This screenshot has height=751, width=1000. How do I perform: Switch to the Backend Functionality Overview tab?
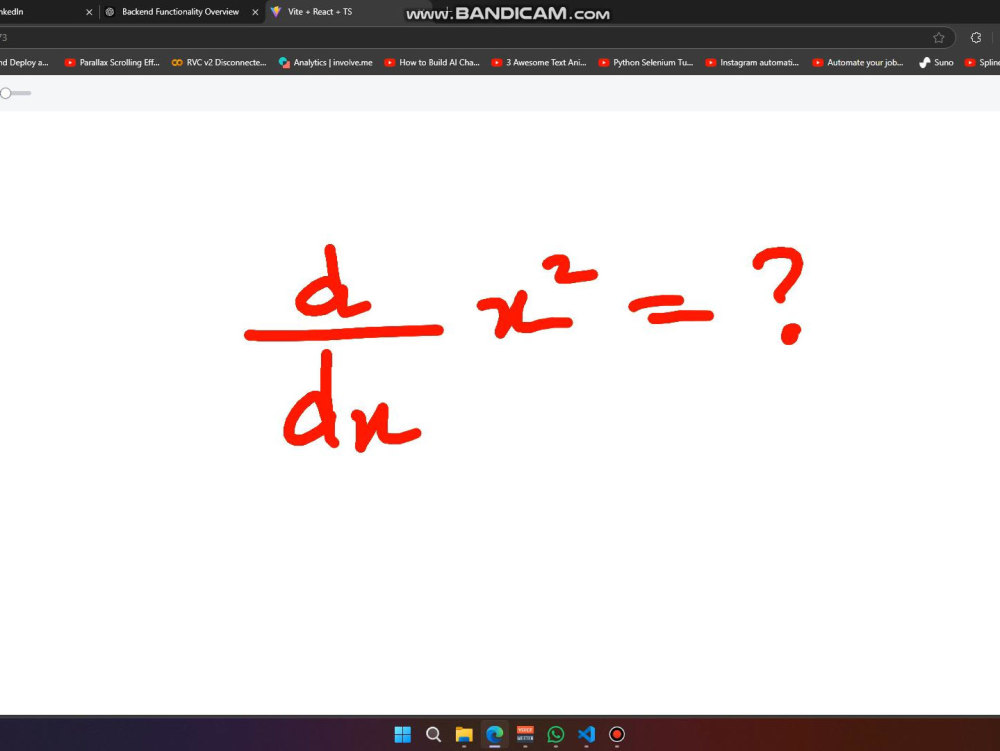[x=180, y=11]
